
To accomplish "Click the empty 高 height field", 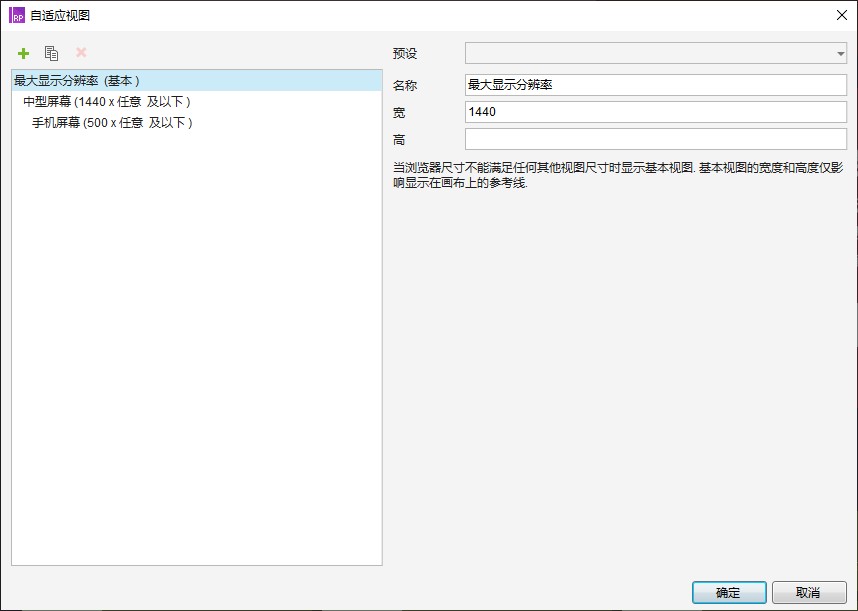I will point(656,139).
